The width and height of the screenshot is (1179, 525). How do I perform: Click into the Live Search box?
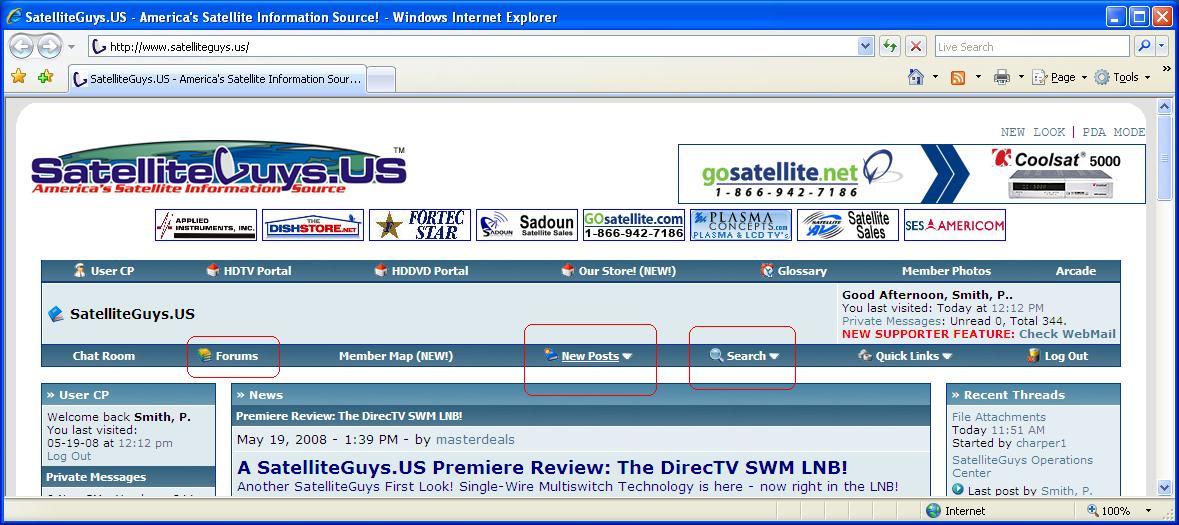tap(1032, 47)
